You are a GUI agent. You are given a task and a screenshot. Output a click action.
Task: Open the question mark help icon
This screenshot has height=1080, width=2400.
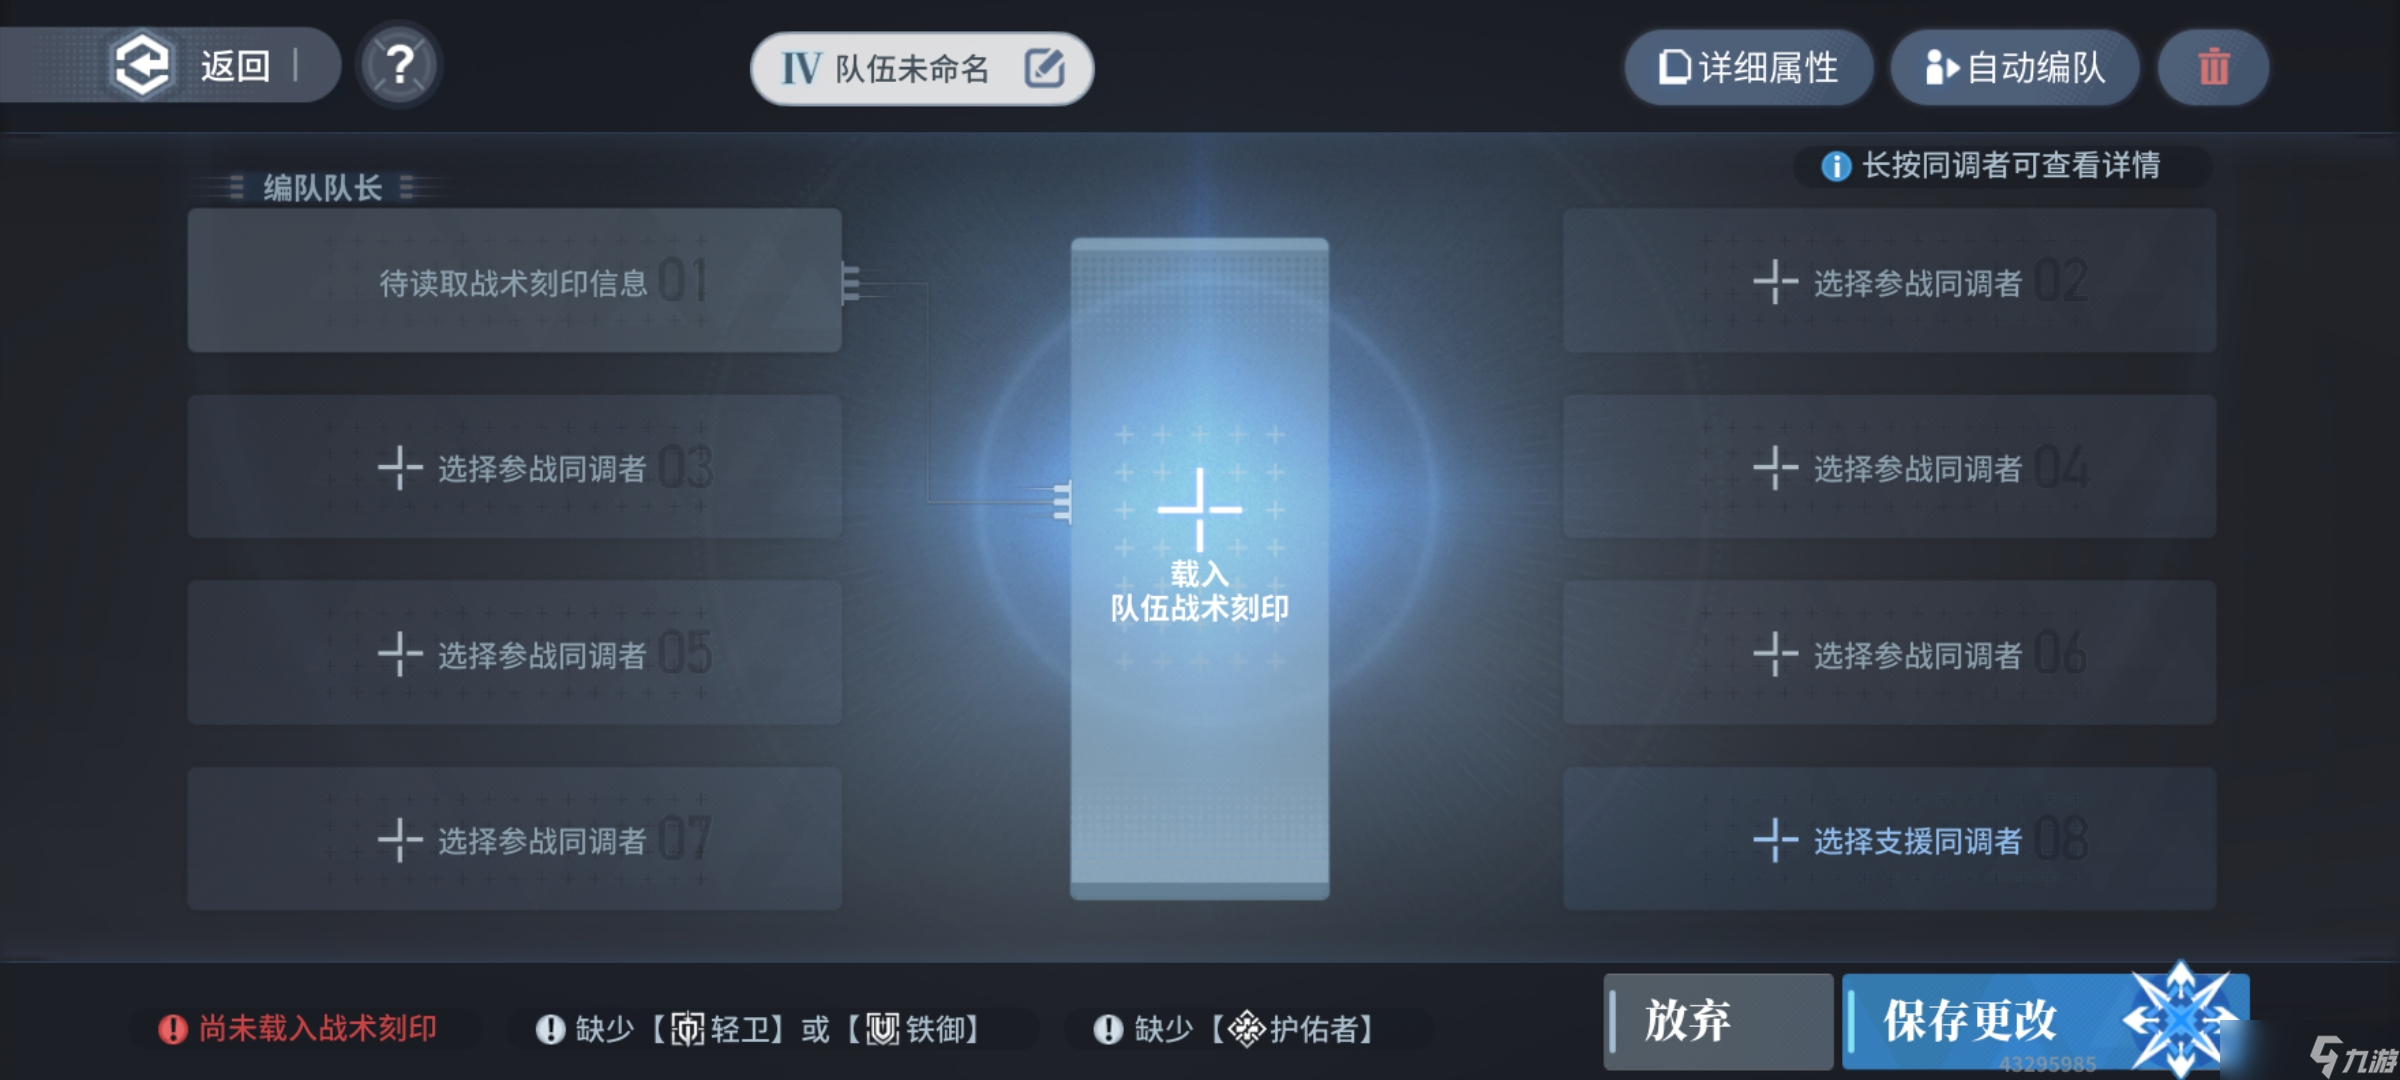[399, 66]
